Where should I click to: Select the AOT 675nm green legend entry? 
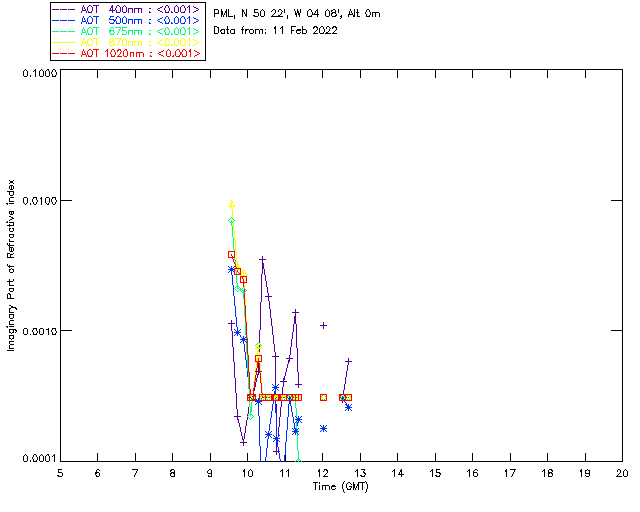coord(128,31)
